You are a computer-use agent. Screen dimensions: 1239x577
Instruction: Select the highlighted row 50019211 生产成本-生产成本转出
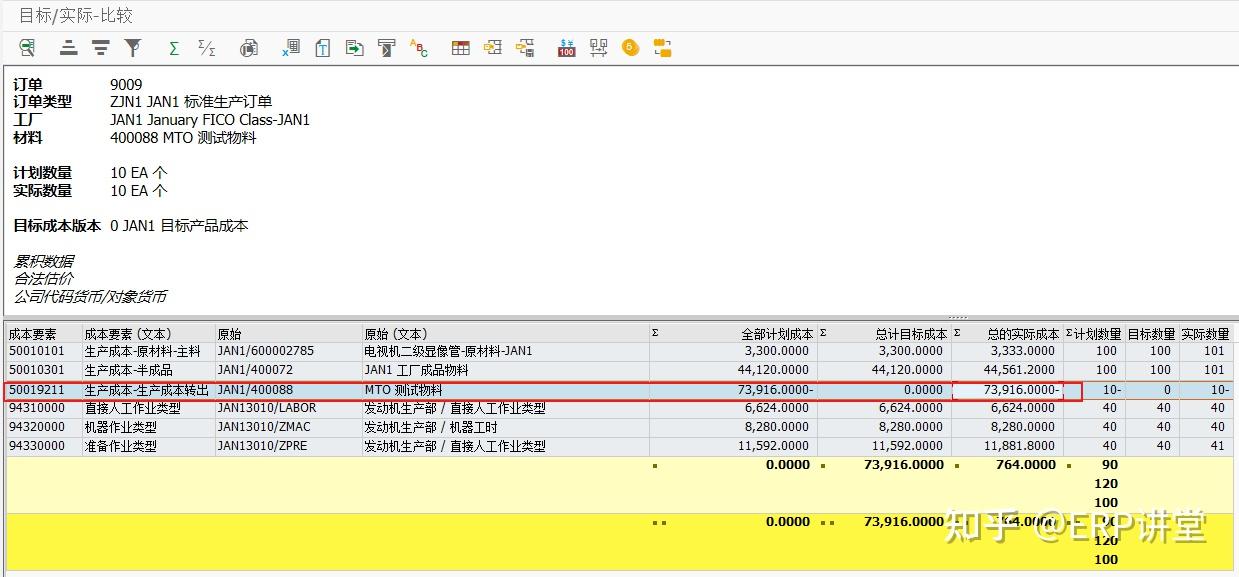click(300, 390)
